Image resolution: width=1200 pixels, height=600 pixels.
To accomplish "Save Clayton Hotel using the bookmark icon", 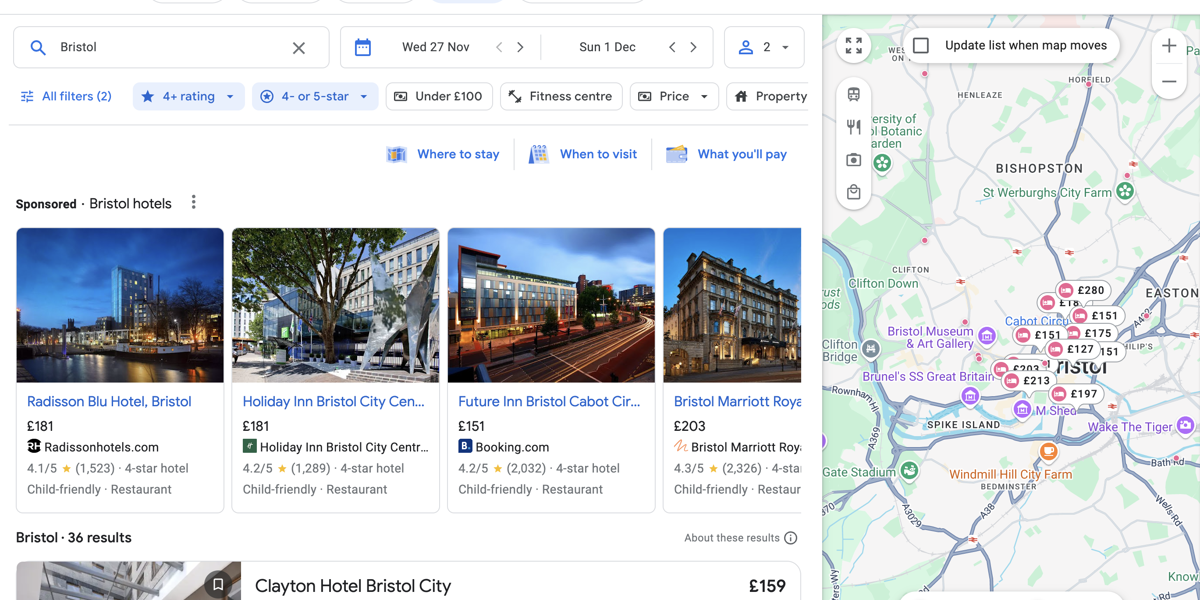I will (218, 584).
